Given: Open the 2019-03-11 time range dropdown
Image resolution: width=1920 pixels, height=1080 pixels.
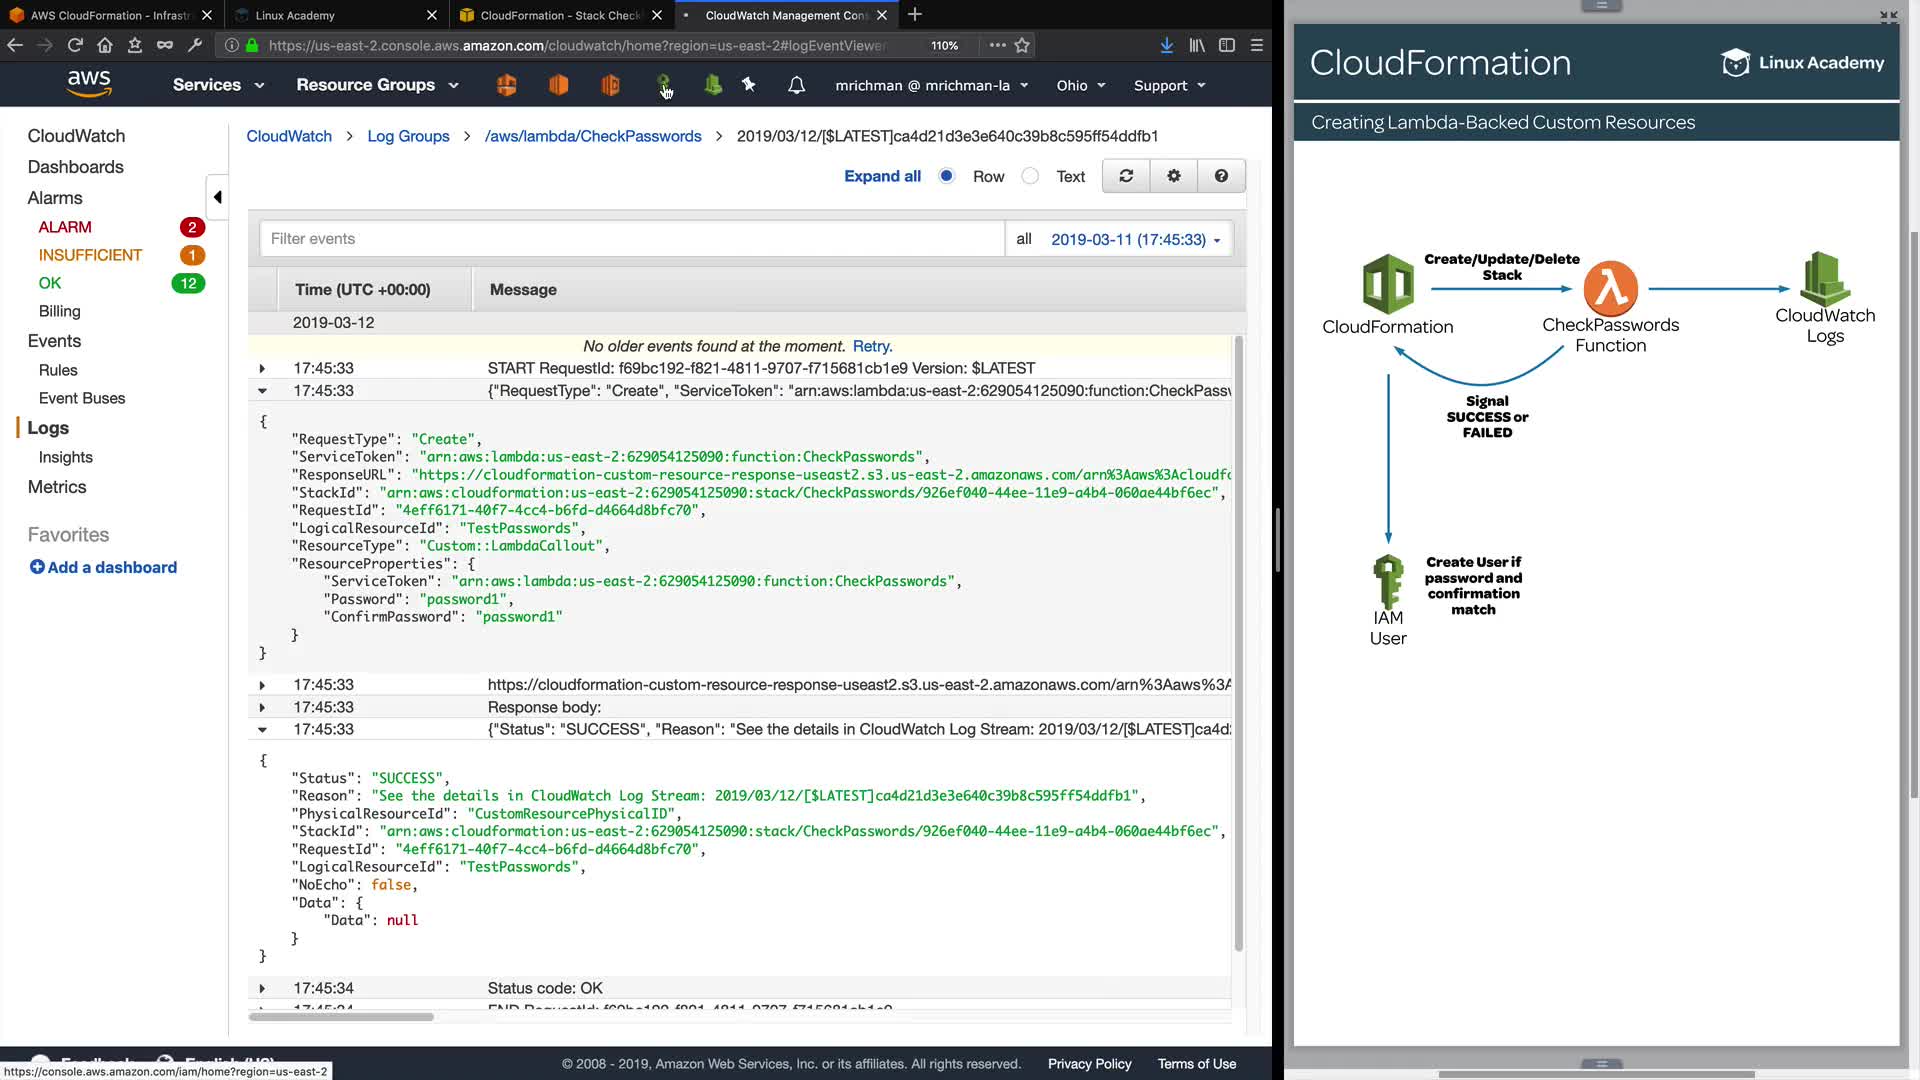Looking at the screenshot, I should 1135,239.
